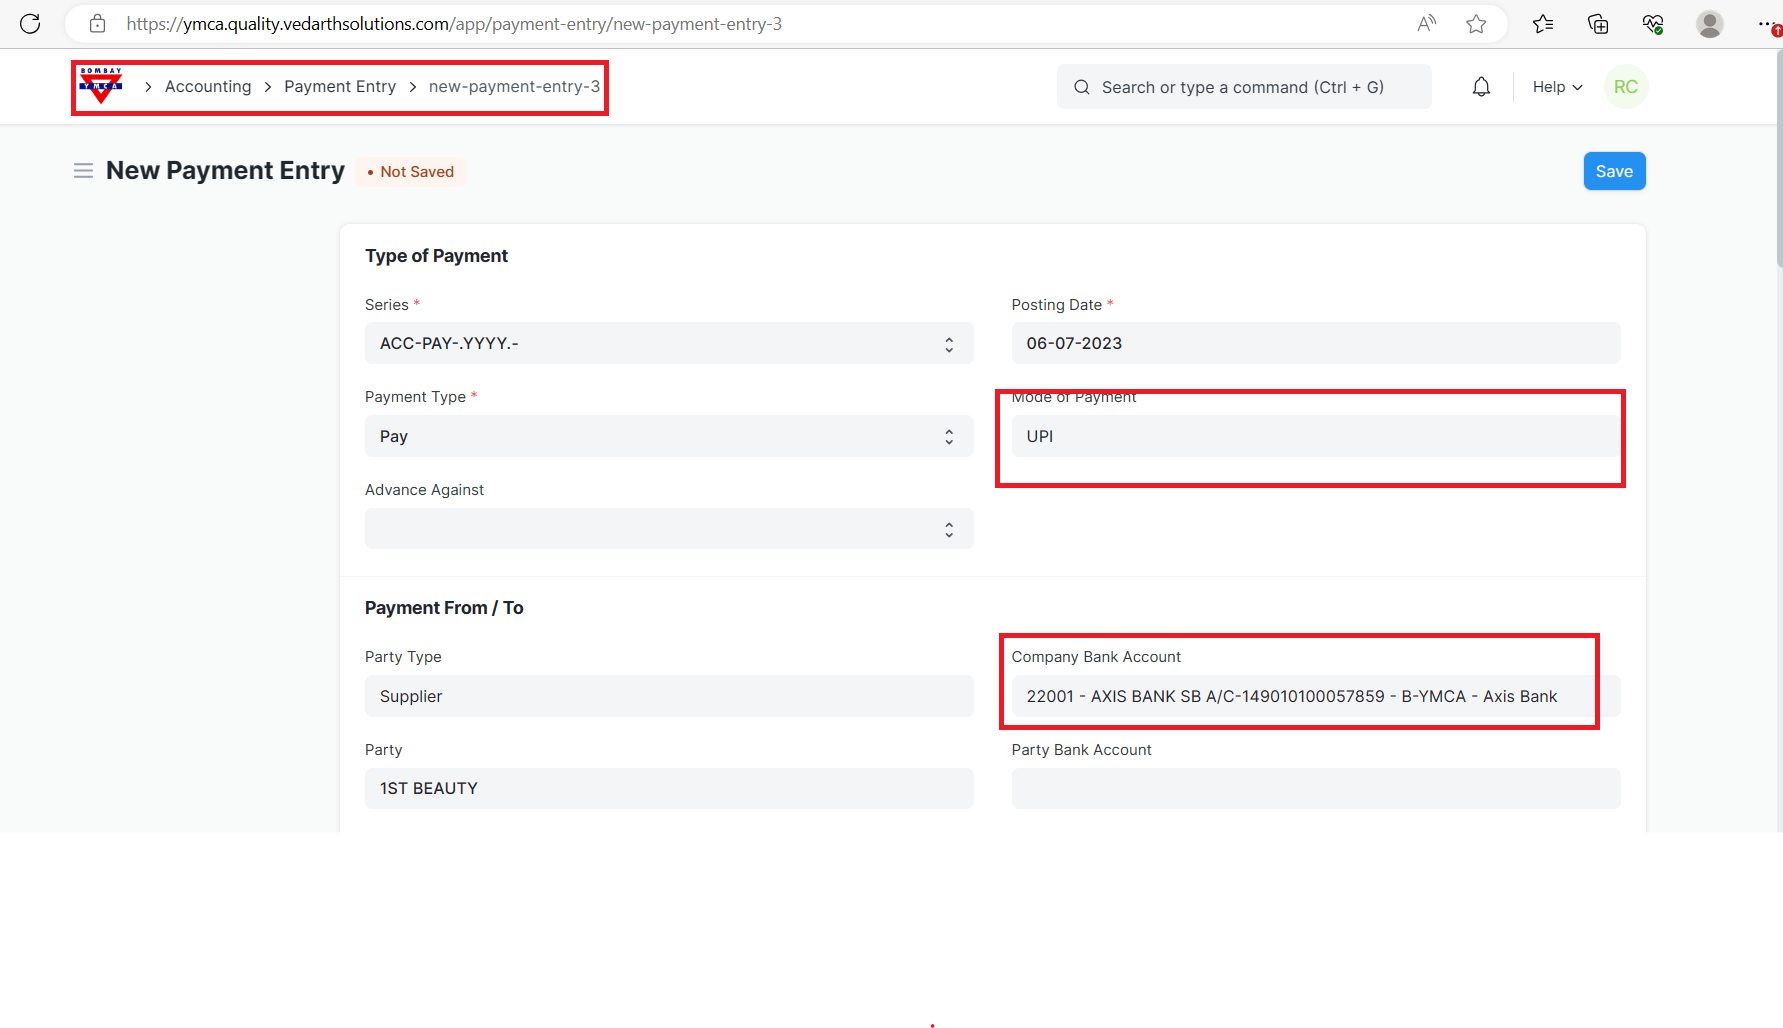Viewport: 1783px width, 1028px height.
Task: Expand the Advance Against dropdown
Action: 668,528
